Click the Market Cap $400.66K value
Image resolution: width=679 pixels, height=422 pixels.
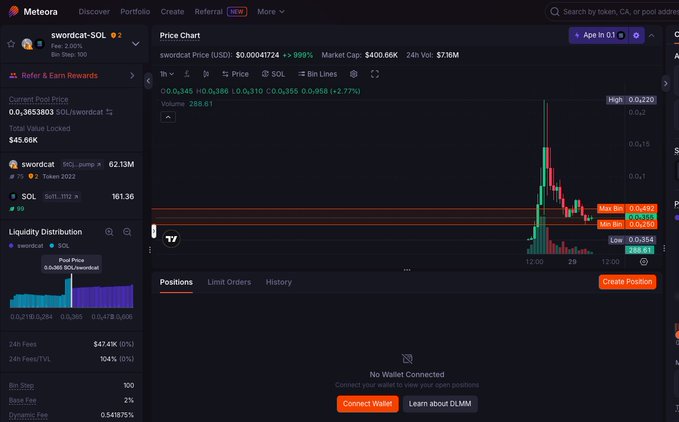381,55
